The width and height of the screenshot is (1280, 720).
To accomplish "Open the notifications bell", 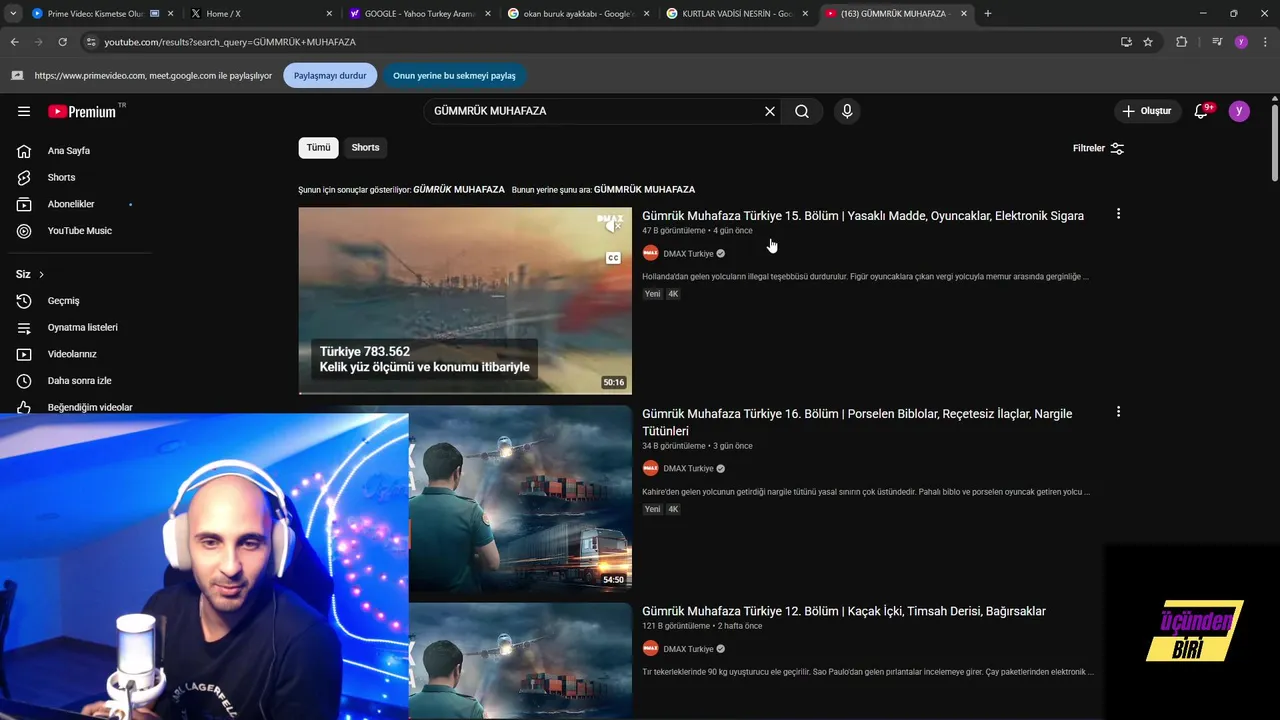I will 1201,111.
